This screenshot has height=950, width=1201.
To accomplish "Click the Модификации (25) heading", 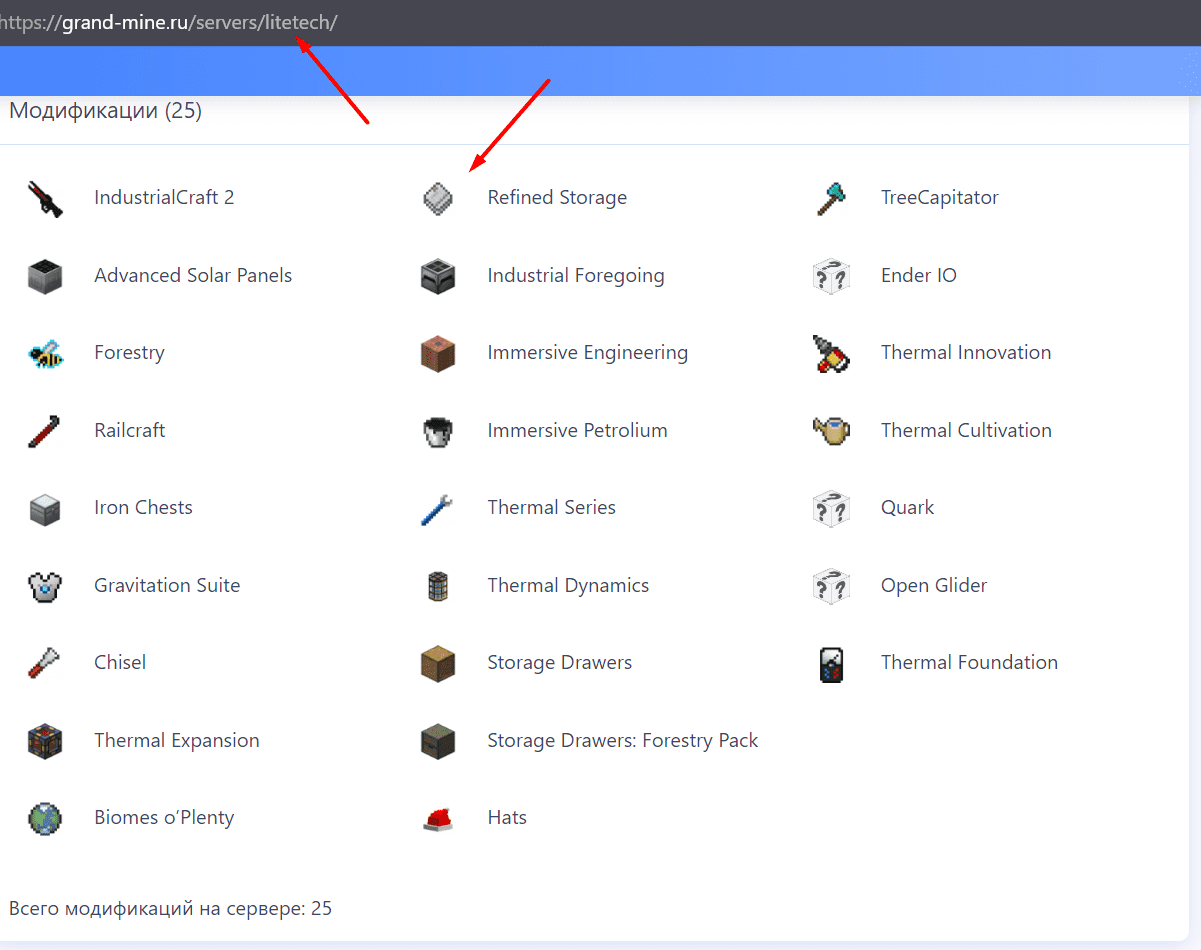I will click(x=105, y=111).
